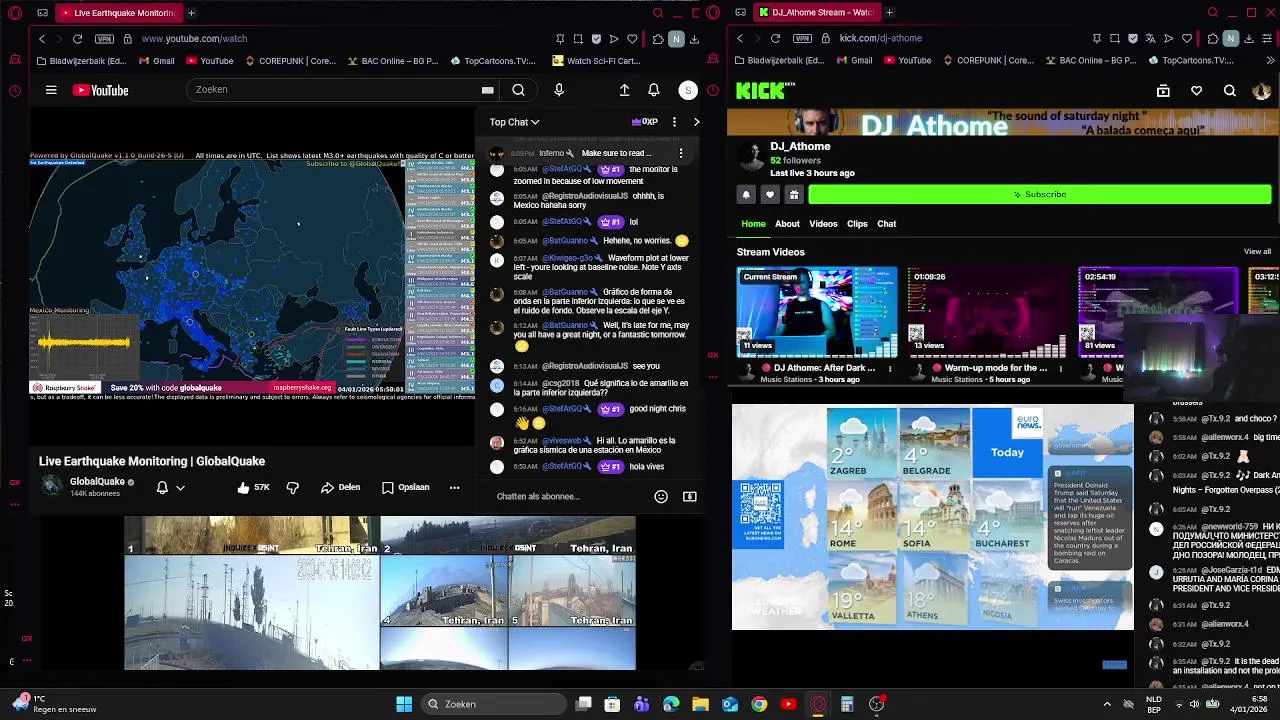1280x720 pixels.
Task: Click the YouTube search field Zoeken
Action: (x=335, y=90)
